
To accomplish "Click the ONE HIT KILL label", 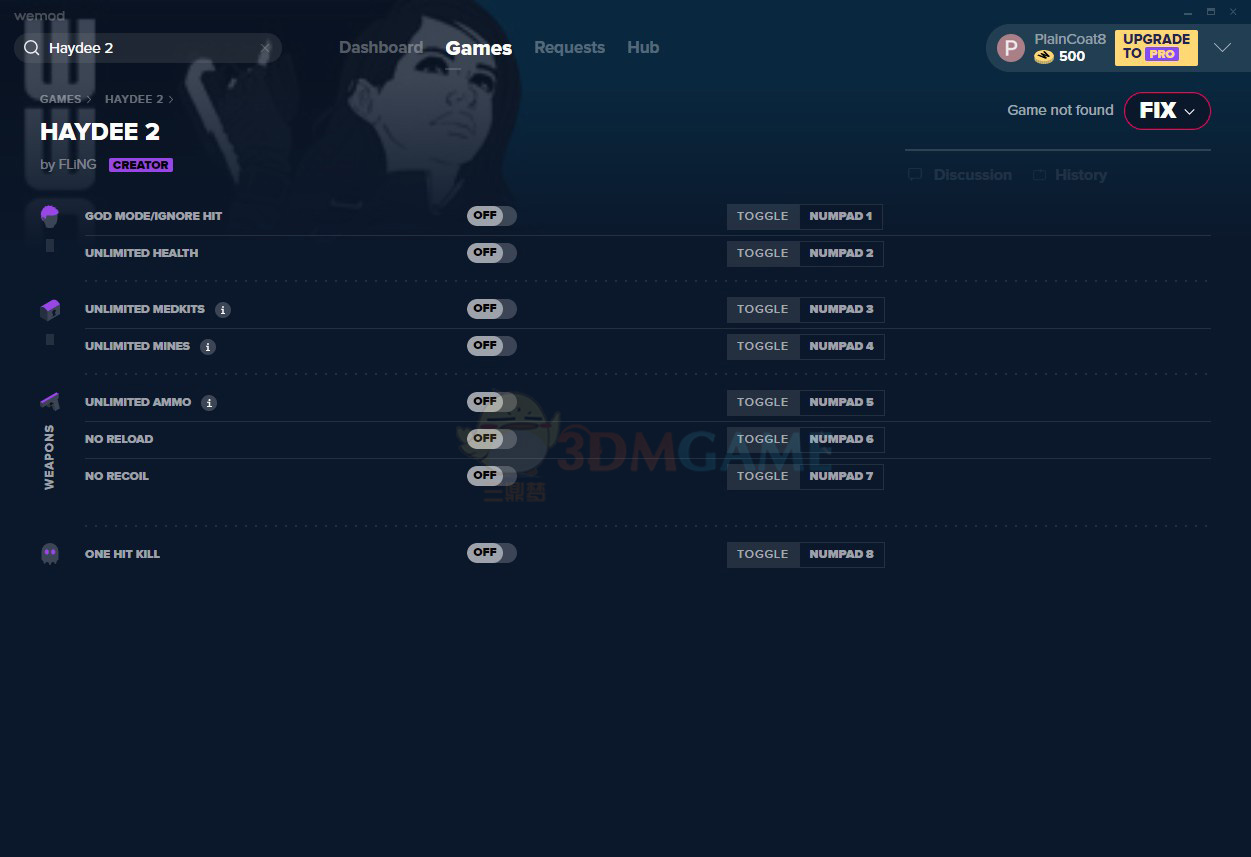I will coord(122,554).
